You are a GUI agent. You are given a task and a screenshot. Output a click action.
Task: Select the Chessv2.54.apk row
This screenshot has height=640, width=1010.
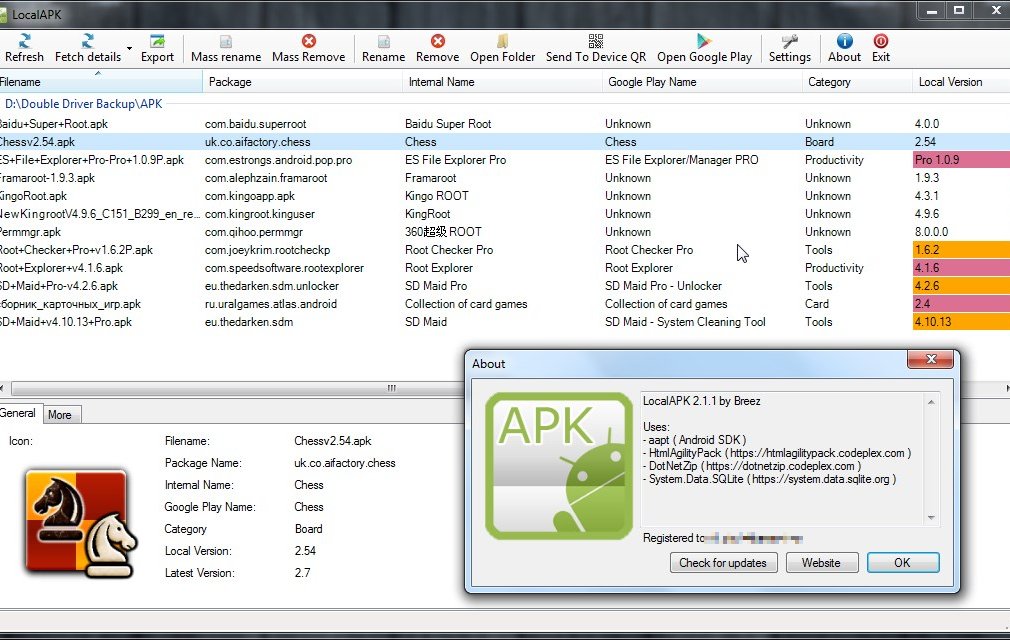click(x=505, y=142)
